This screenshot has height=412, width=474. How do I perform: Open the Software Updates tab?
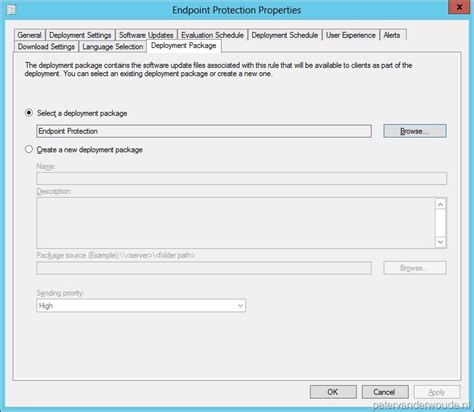point(146,35)
